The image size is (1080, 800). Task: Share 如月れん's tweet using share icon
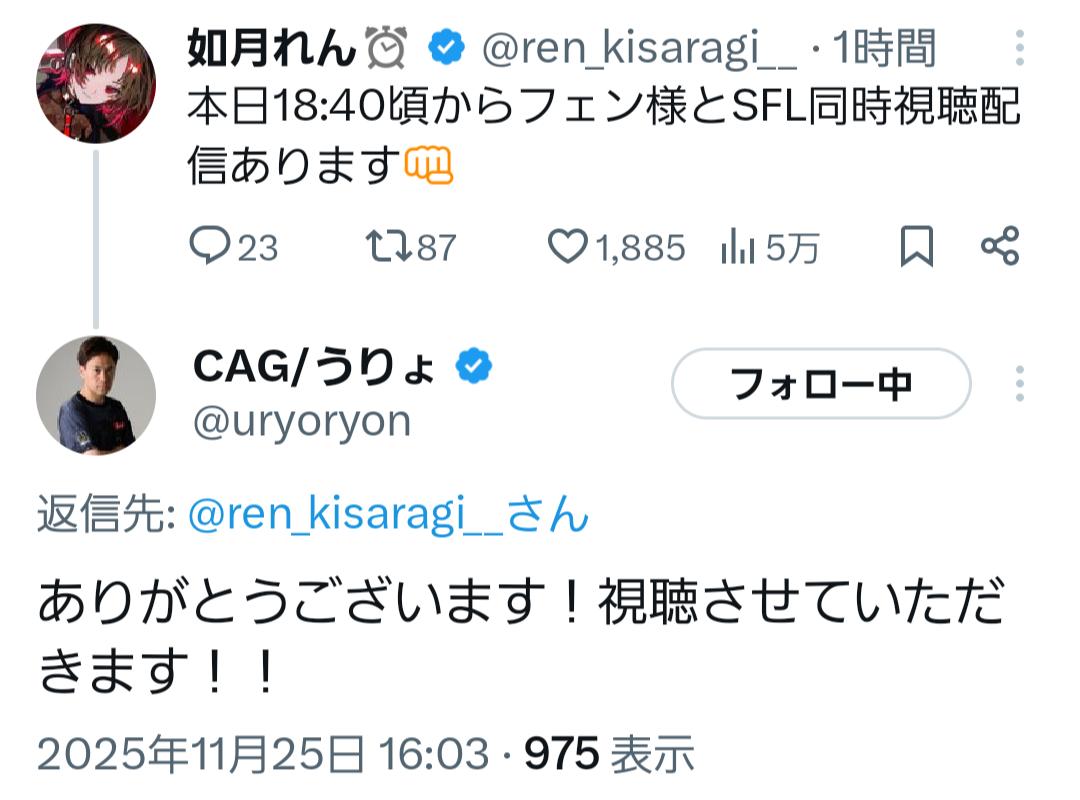coord(999,246)
